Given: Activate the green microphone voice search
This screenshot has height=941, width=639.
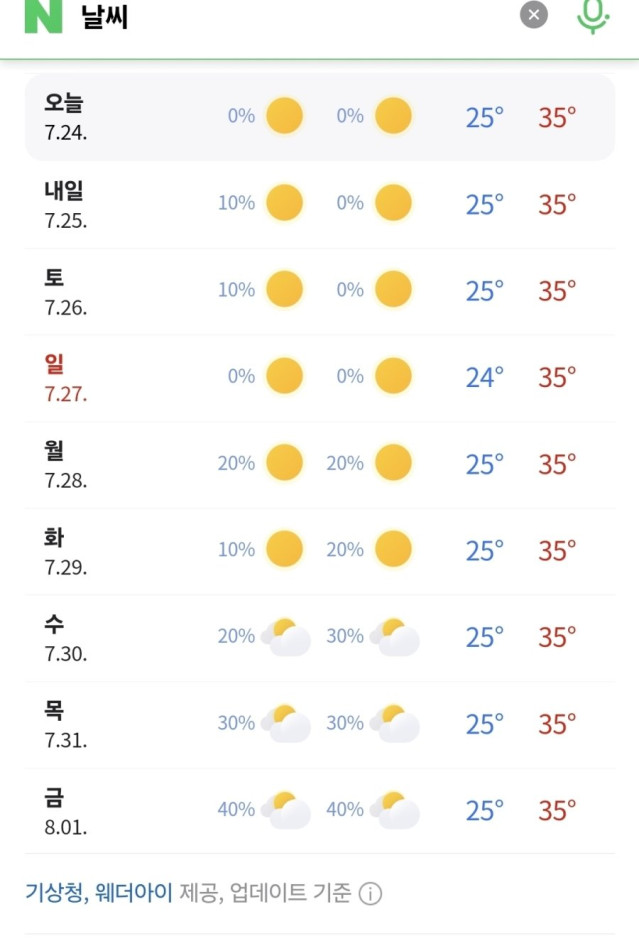Looking at the screenshot, I should 593,15.
